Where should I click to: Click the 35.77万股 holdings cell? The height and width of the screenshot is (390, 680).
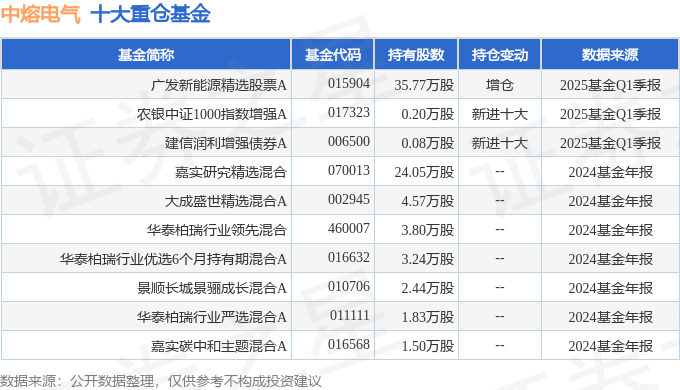[x=424, y=85]
